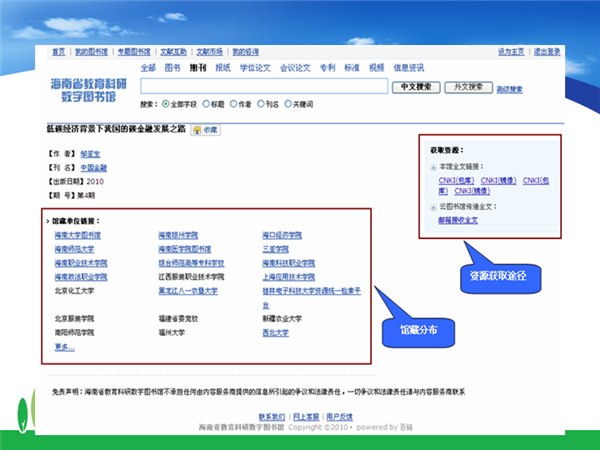The image size is (600, 450).
Task: Select the 关键词 radio button
Action: pos(288,104)
